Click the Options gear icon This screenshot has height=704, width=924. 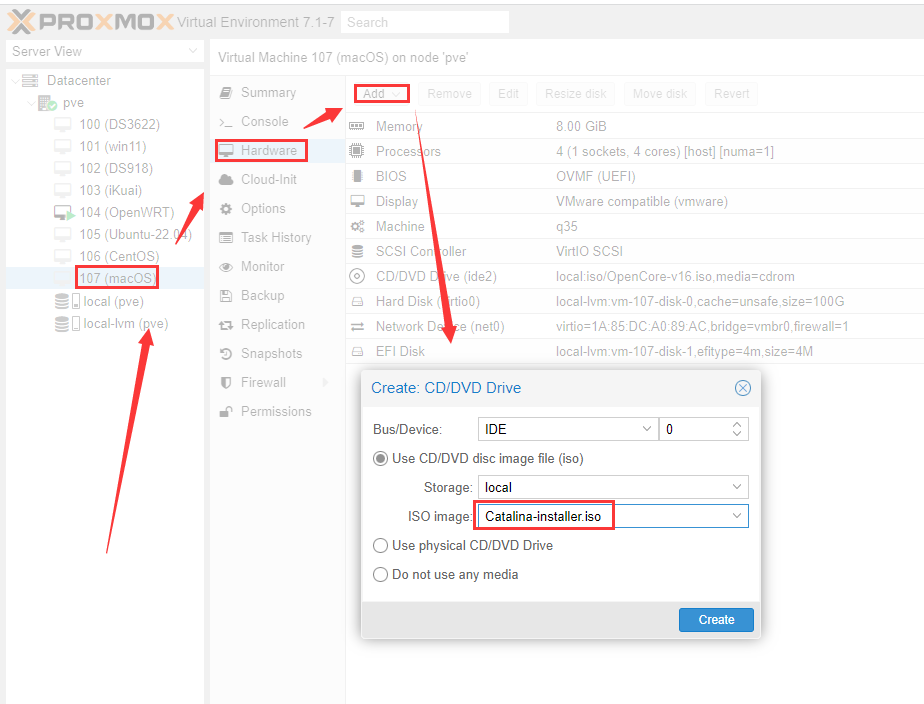225,209
